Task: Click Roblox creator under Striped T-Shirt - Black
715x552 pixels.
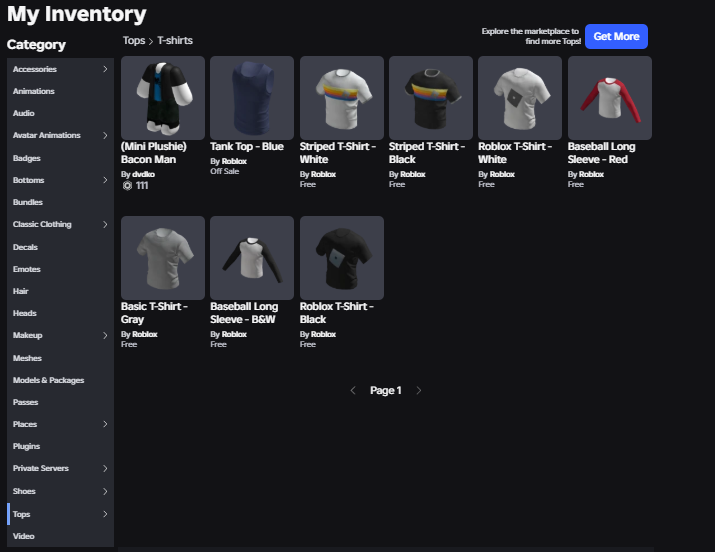Action: 413,174
